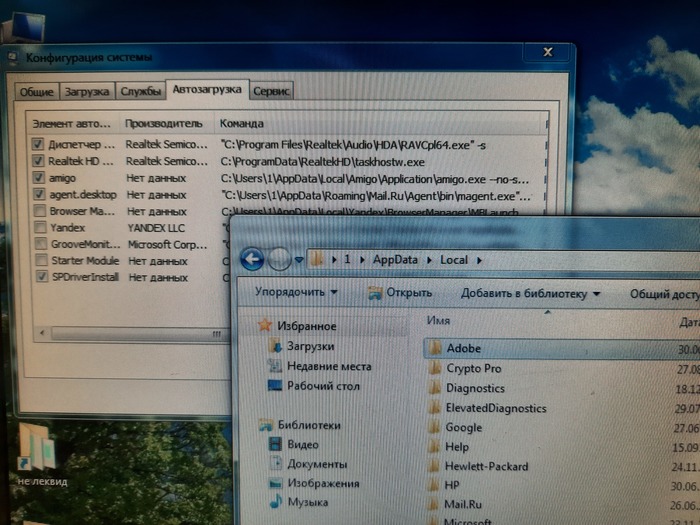Select the Mail.Ru folder icon
This screenshot has height=525, width=700.
pyautogui.click(x=433, y=504)
